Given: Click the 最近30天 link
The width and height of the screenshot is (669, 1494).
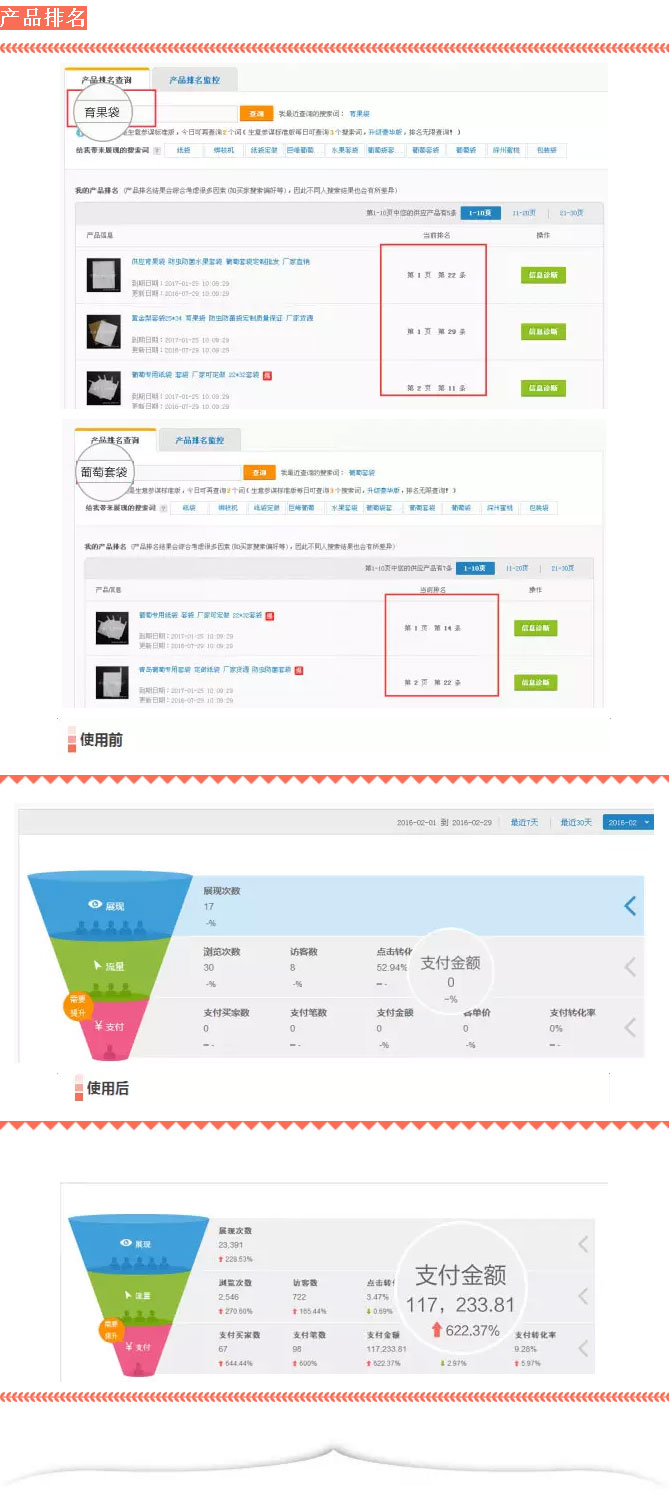Looking at the screenshot, I should [x=576, y=822].
